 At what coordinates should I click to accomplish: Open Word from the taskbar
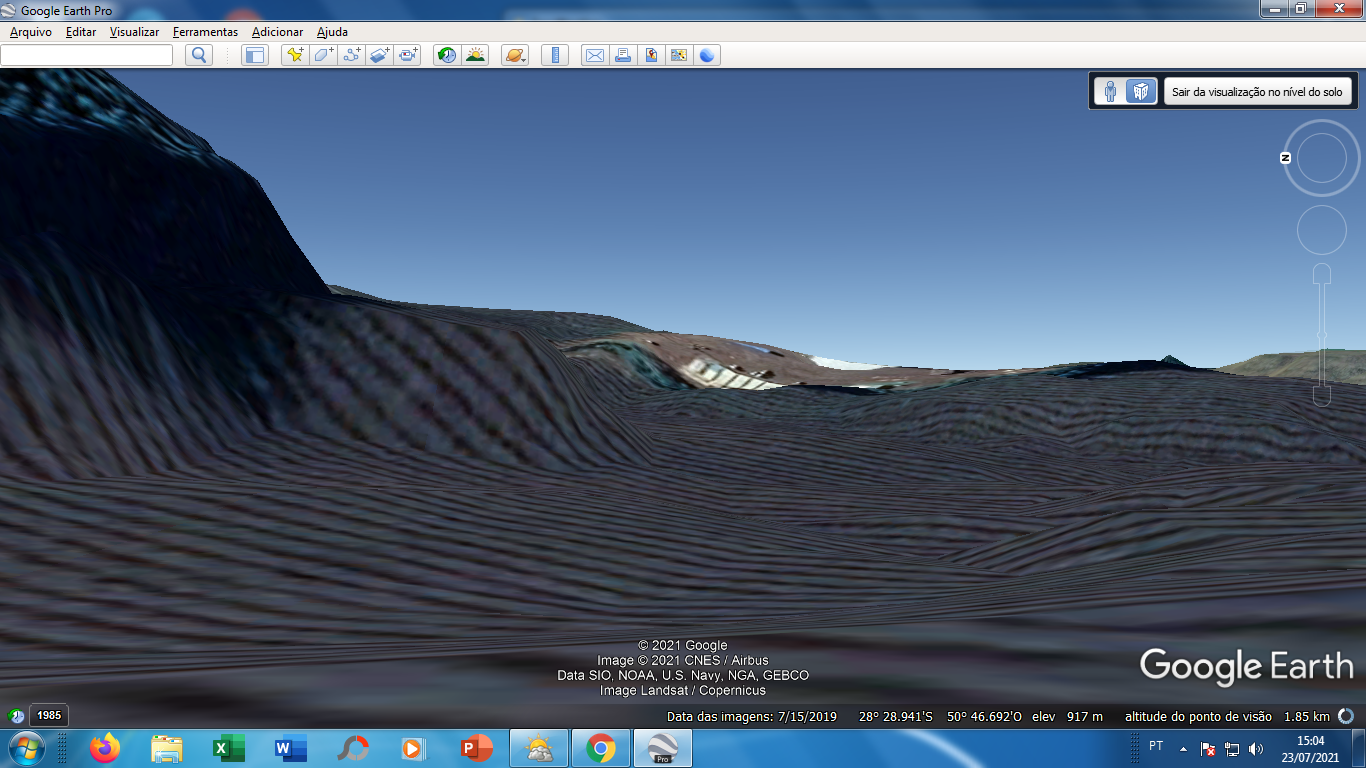(x=290, y=748)
